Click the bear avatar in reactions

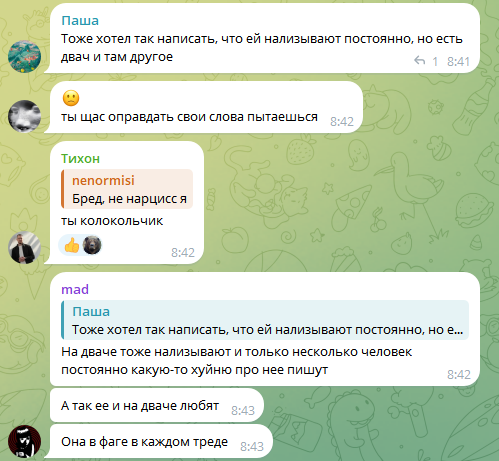[92, 245]
